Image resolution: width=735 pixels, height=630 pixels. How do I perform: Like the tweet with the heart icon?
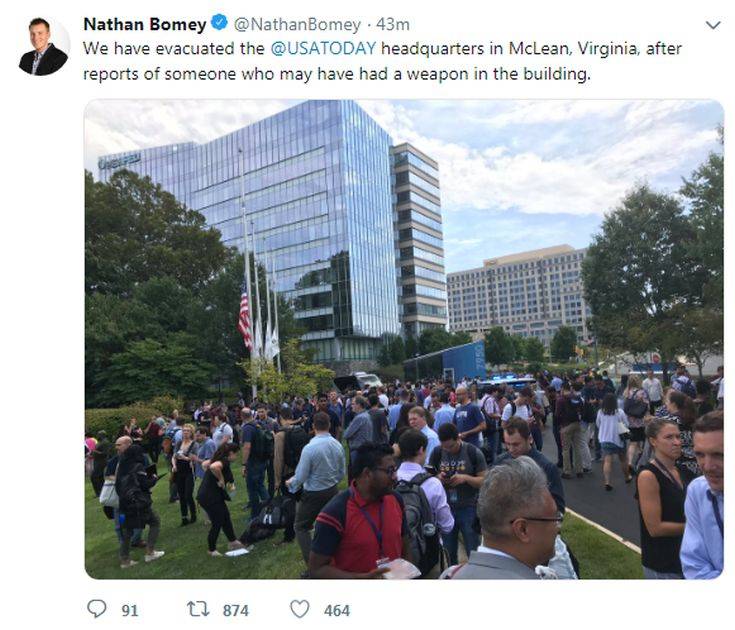[300, 609]
